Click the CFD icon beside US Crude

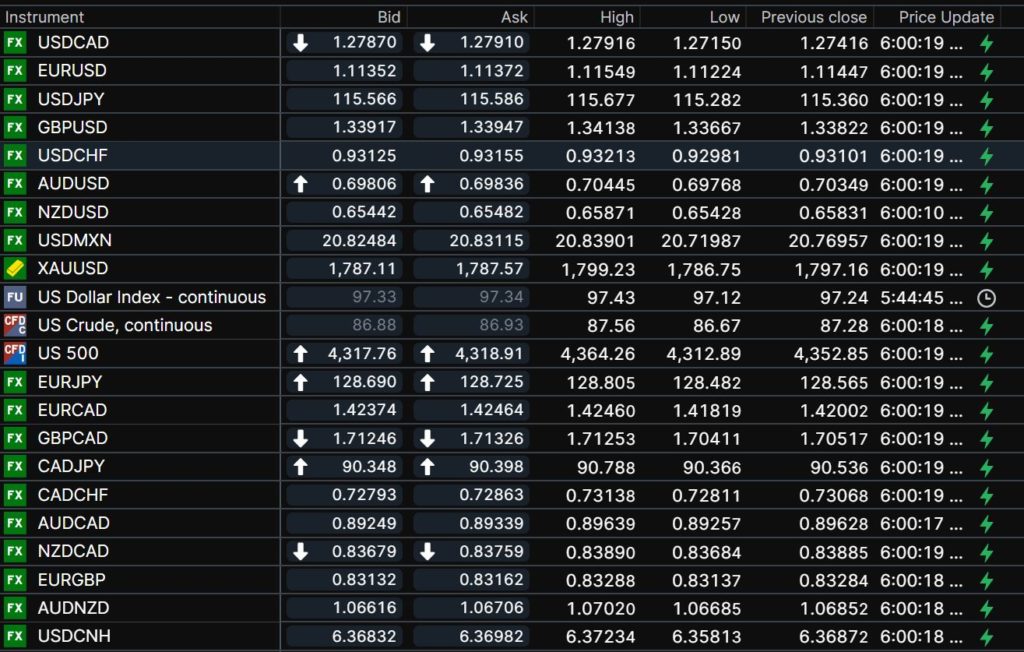[15, 325]
